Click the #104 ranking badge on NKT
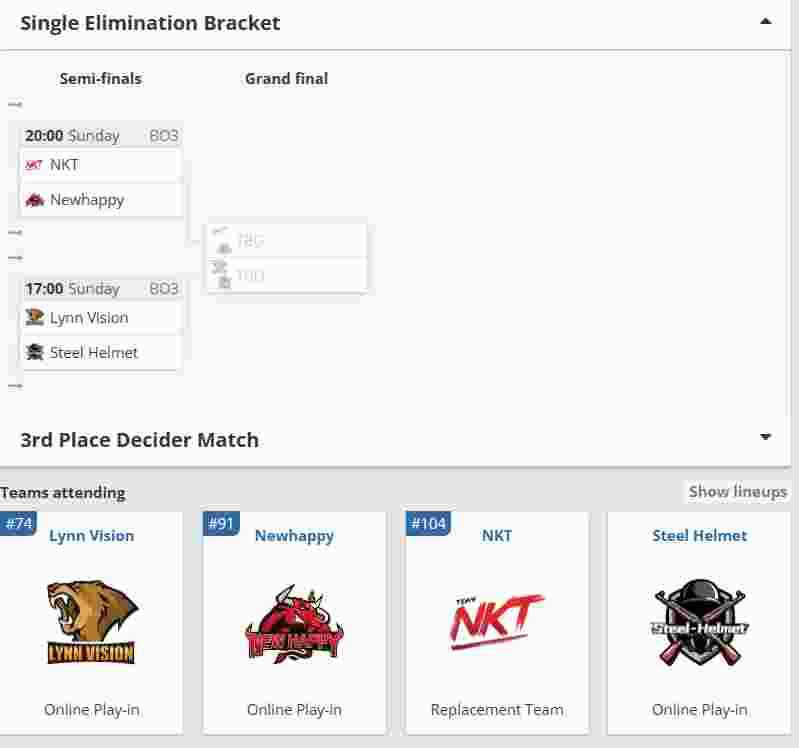The height and width of the screenshot is (748, 799). click(428, 524)
